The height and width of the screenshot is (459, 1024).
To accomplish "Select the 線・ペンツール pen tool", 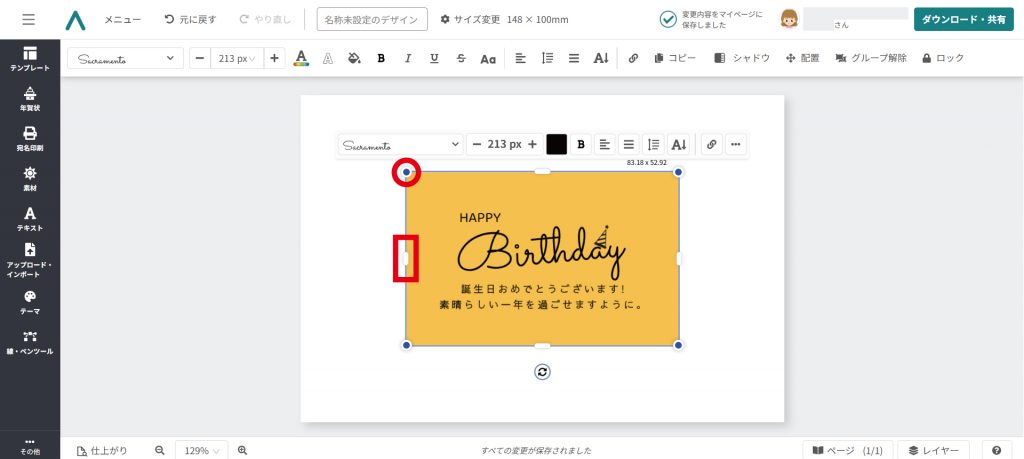I will (x=29, y=342).
